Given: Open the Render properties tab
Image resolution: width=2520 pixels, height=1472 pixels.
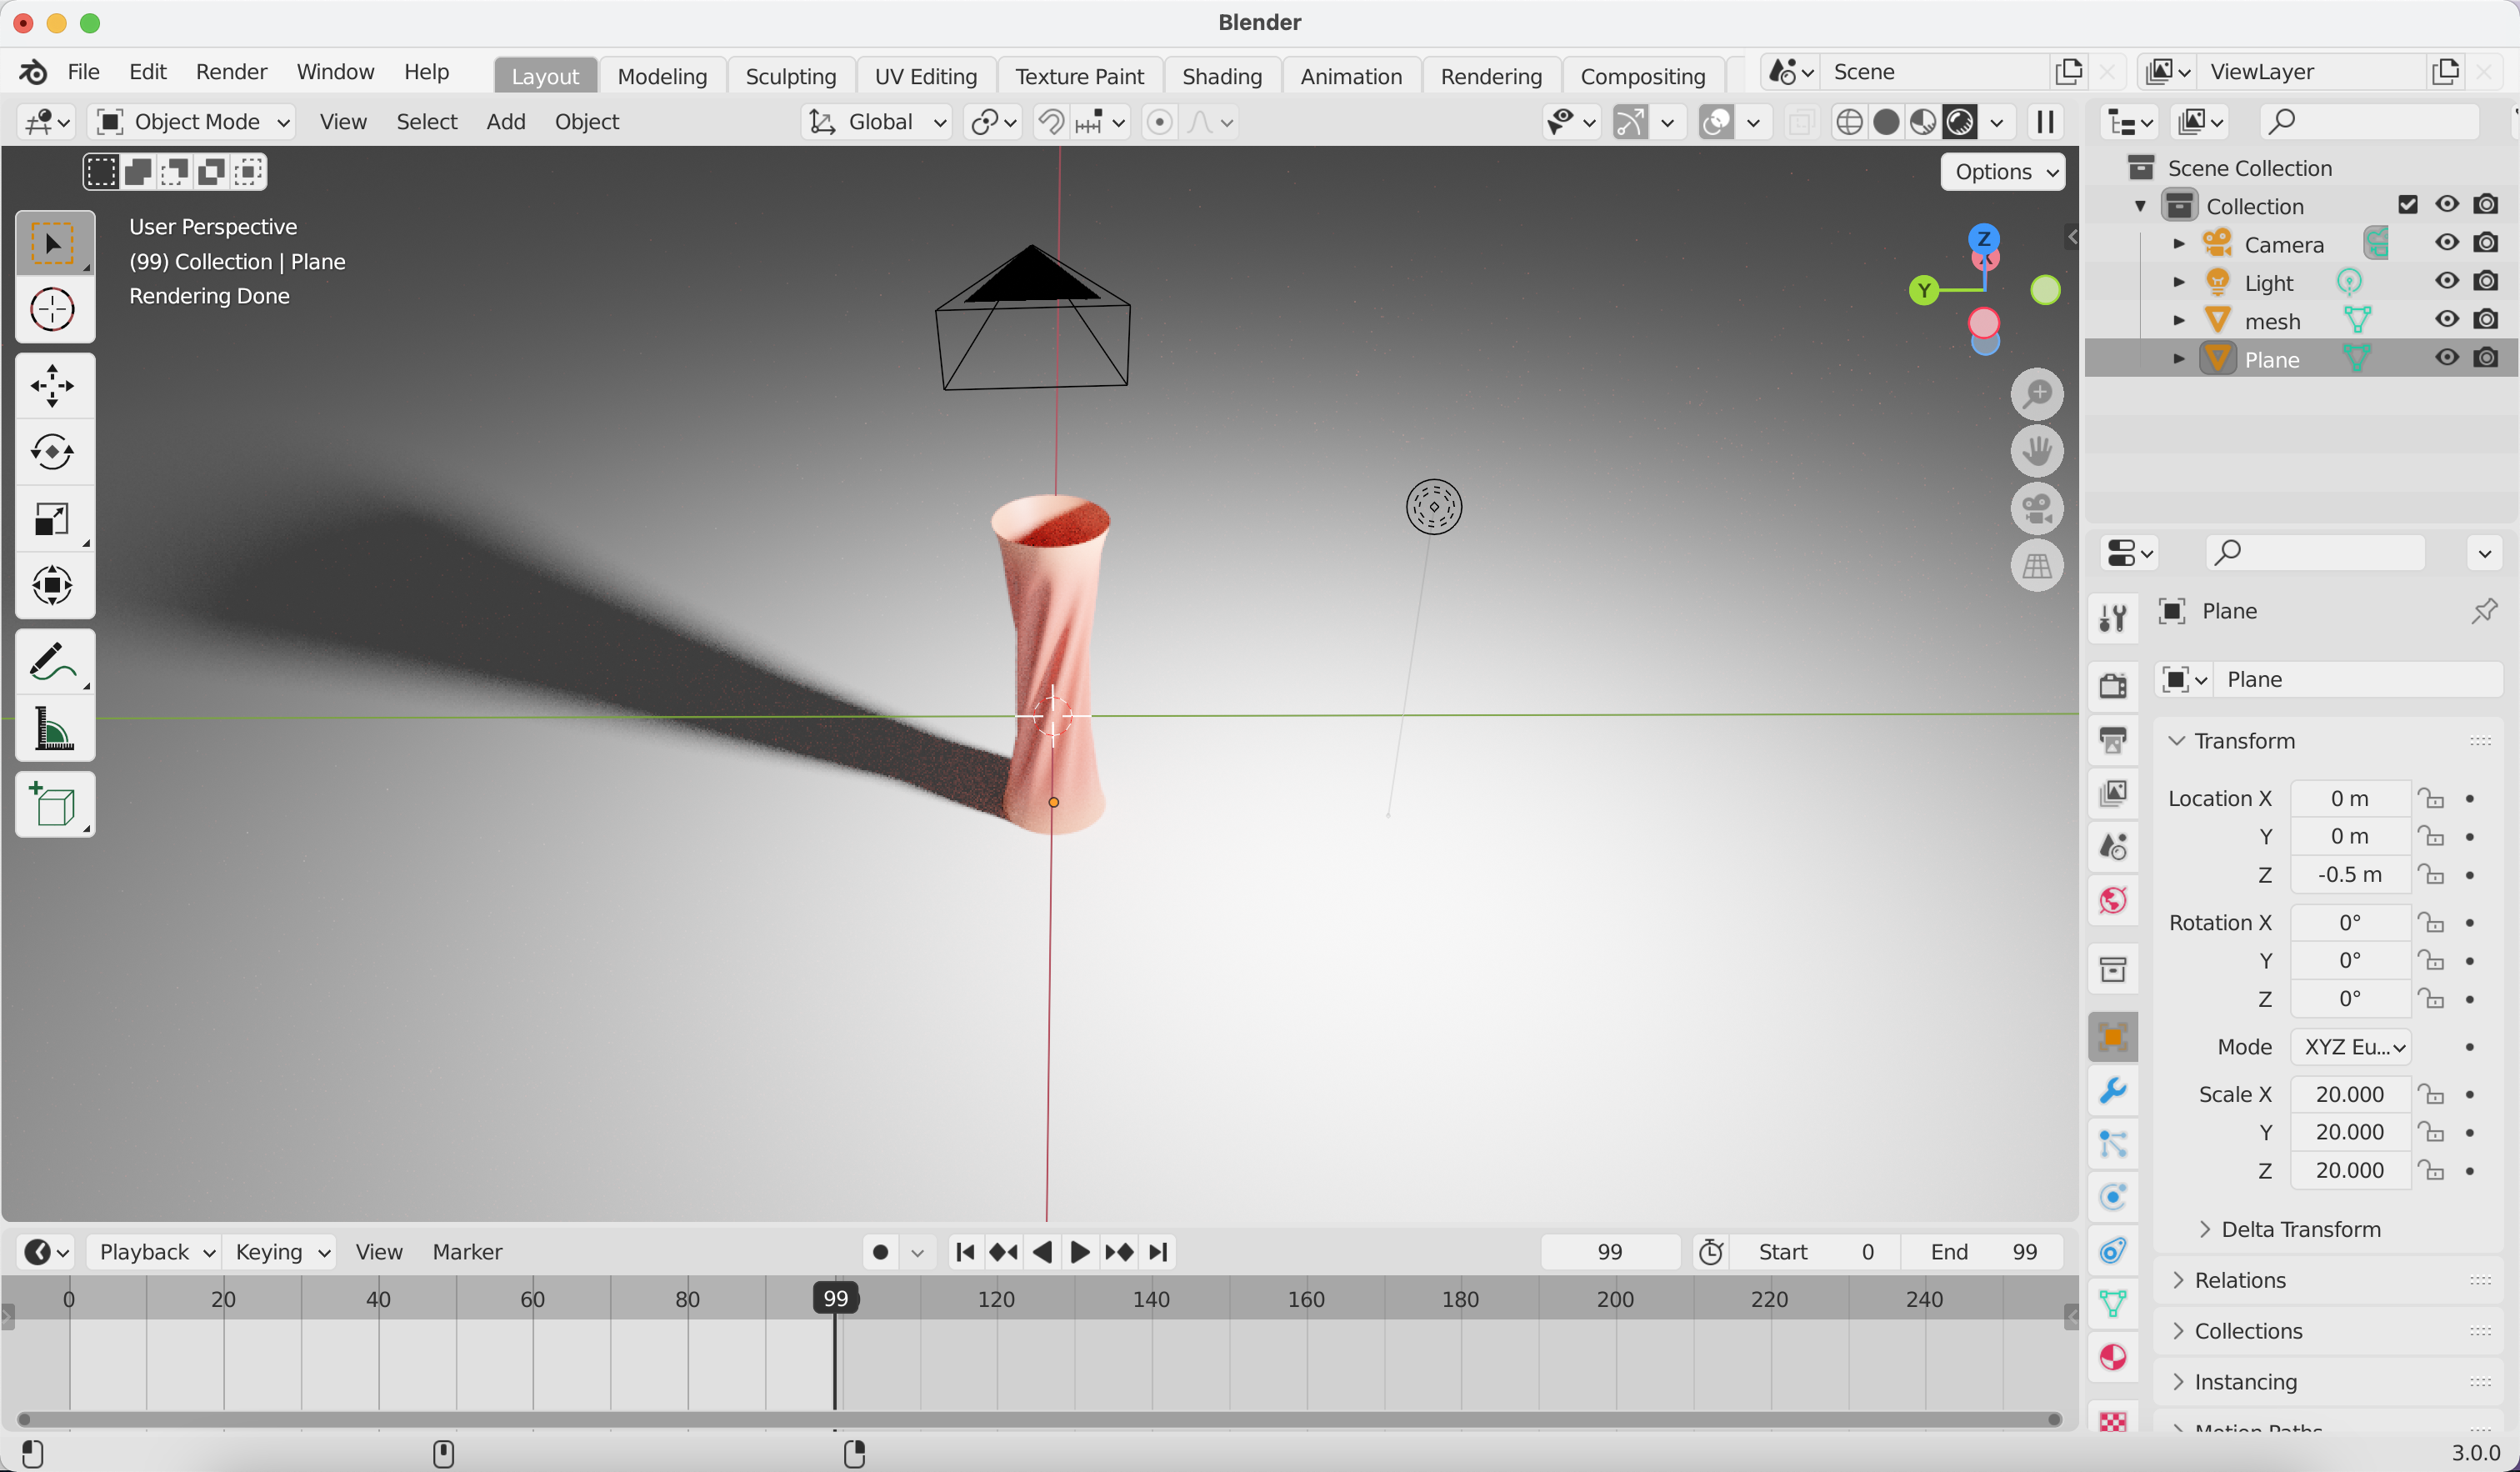Looking at the screenshot, I should tap(2113, 686).
